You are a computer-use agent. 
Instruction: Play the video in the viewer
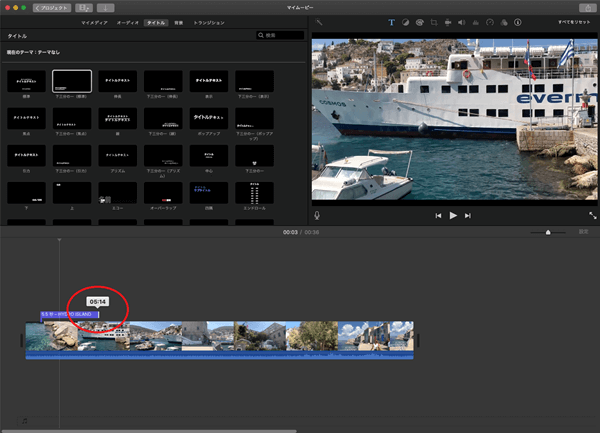tap(453, 215)
